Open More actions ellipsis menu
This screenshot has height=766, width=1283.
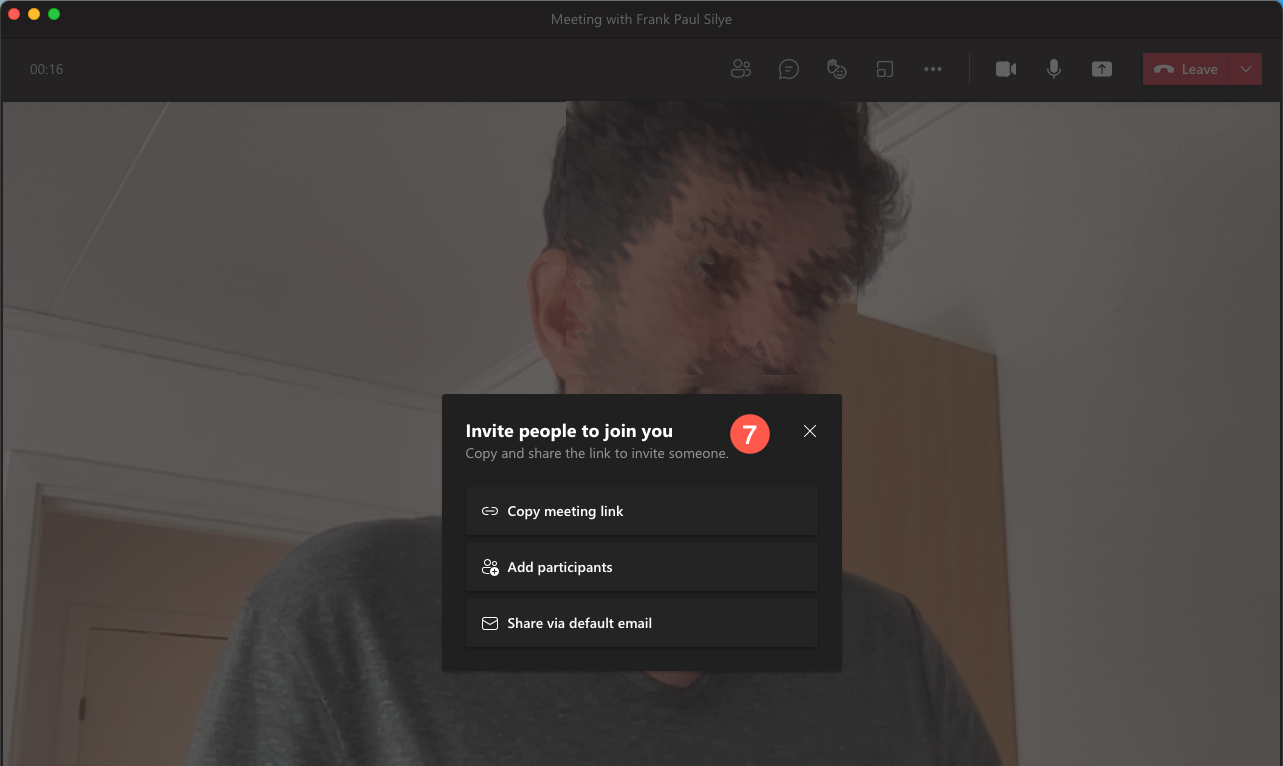point(933,69)
